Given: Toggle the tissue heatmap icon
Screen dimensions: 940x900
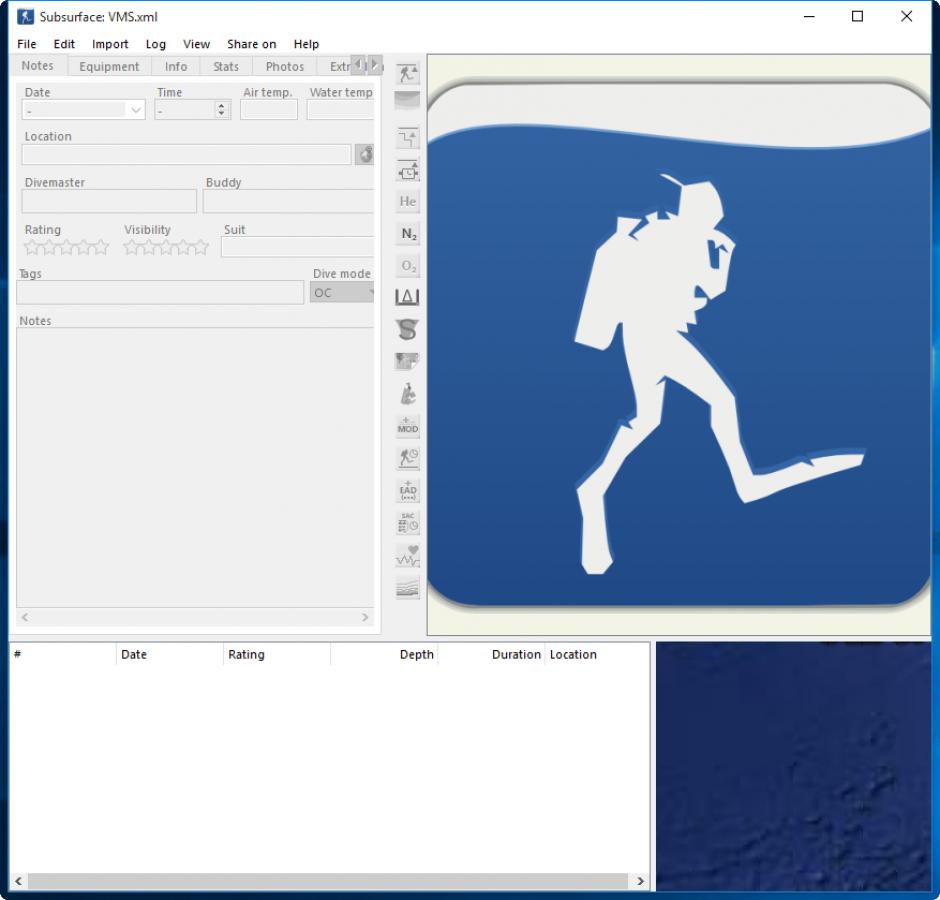Looking at the screenshot, I should tap(408, 588).
